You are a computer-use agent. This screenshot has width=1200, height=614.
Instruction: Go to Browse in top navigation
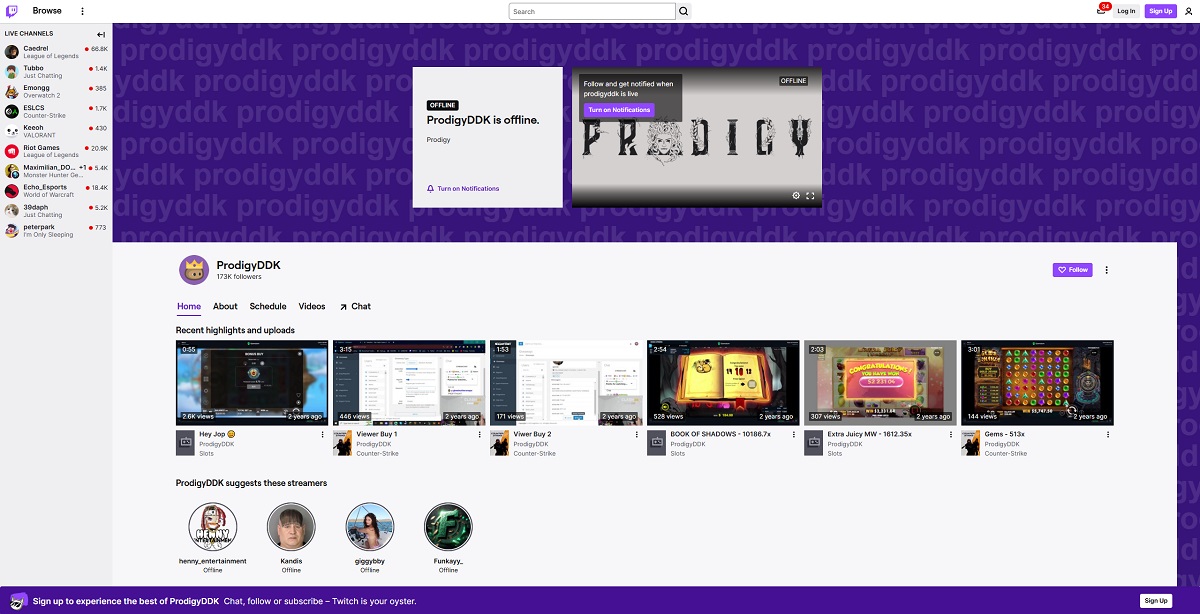coord(47,11)
